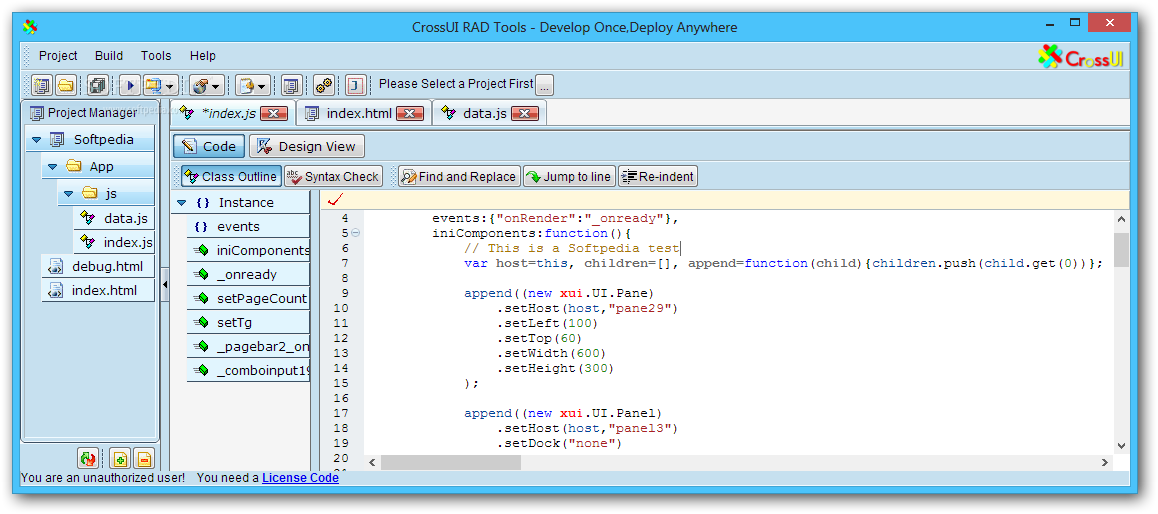Close the index.html editor tab

(x=410, y=114)
